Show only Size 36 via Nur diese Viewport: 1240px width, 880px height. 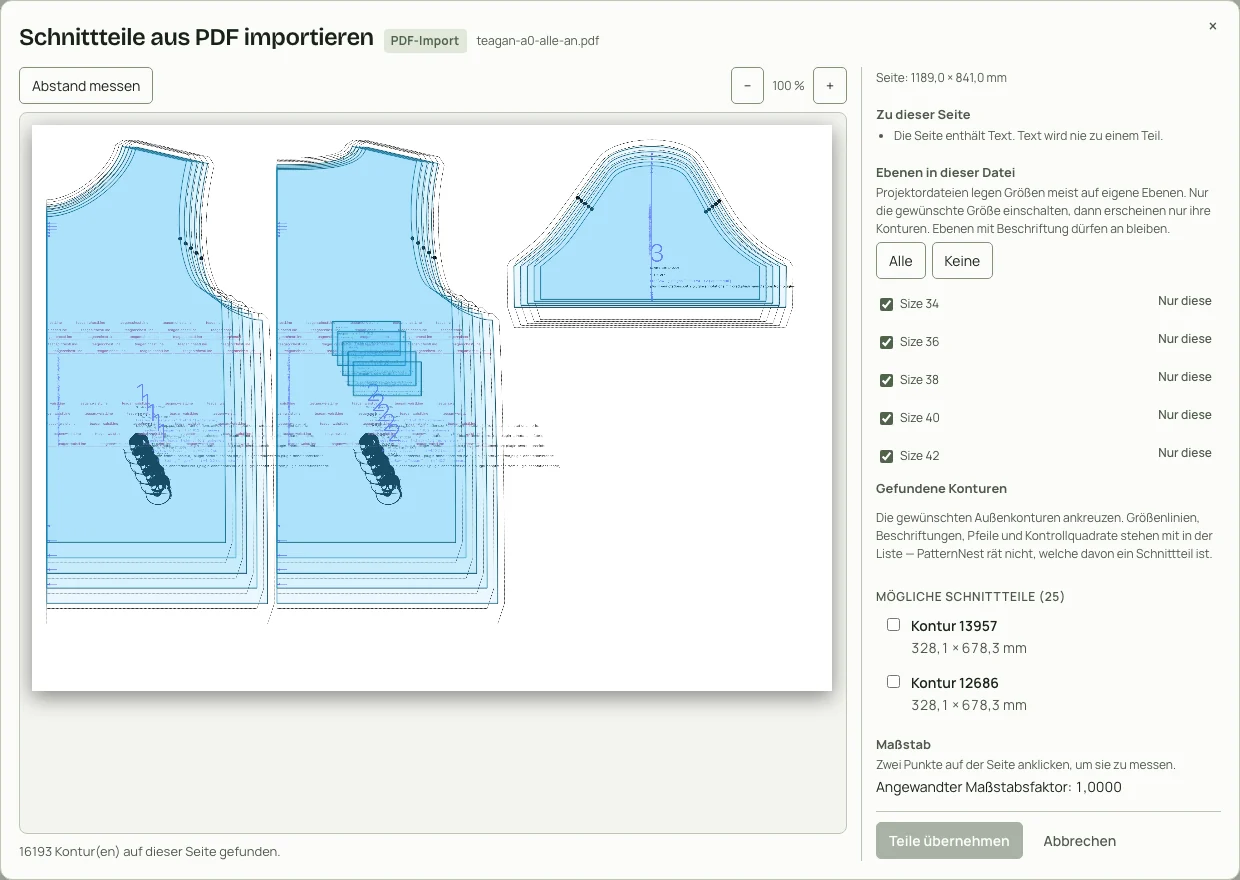click(1185, 339)
